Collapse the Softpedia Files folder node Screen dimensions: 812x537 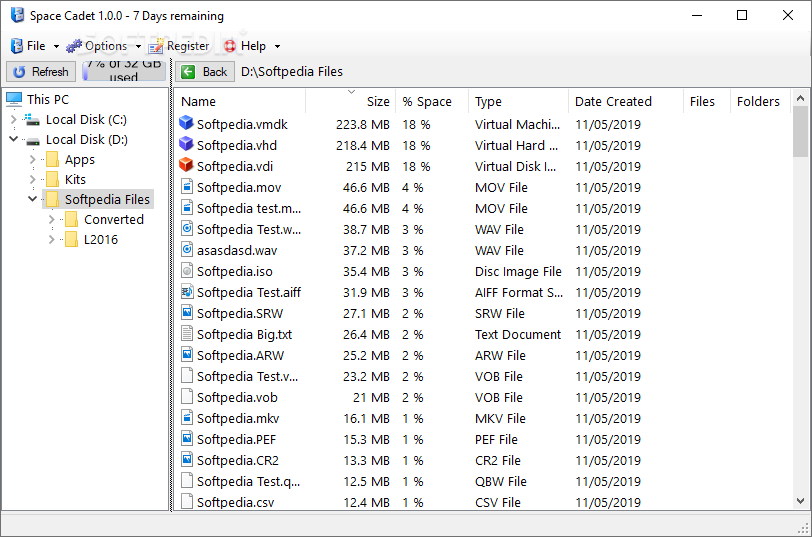pos(33,198)
